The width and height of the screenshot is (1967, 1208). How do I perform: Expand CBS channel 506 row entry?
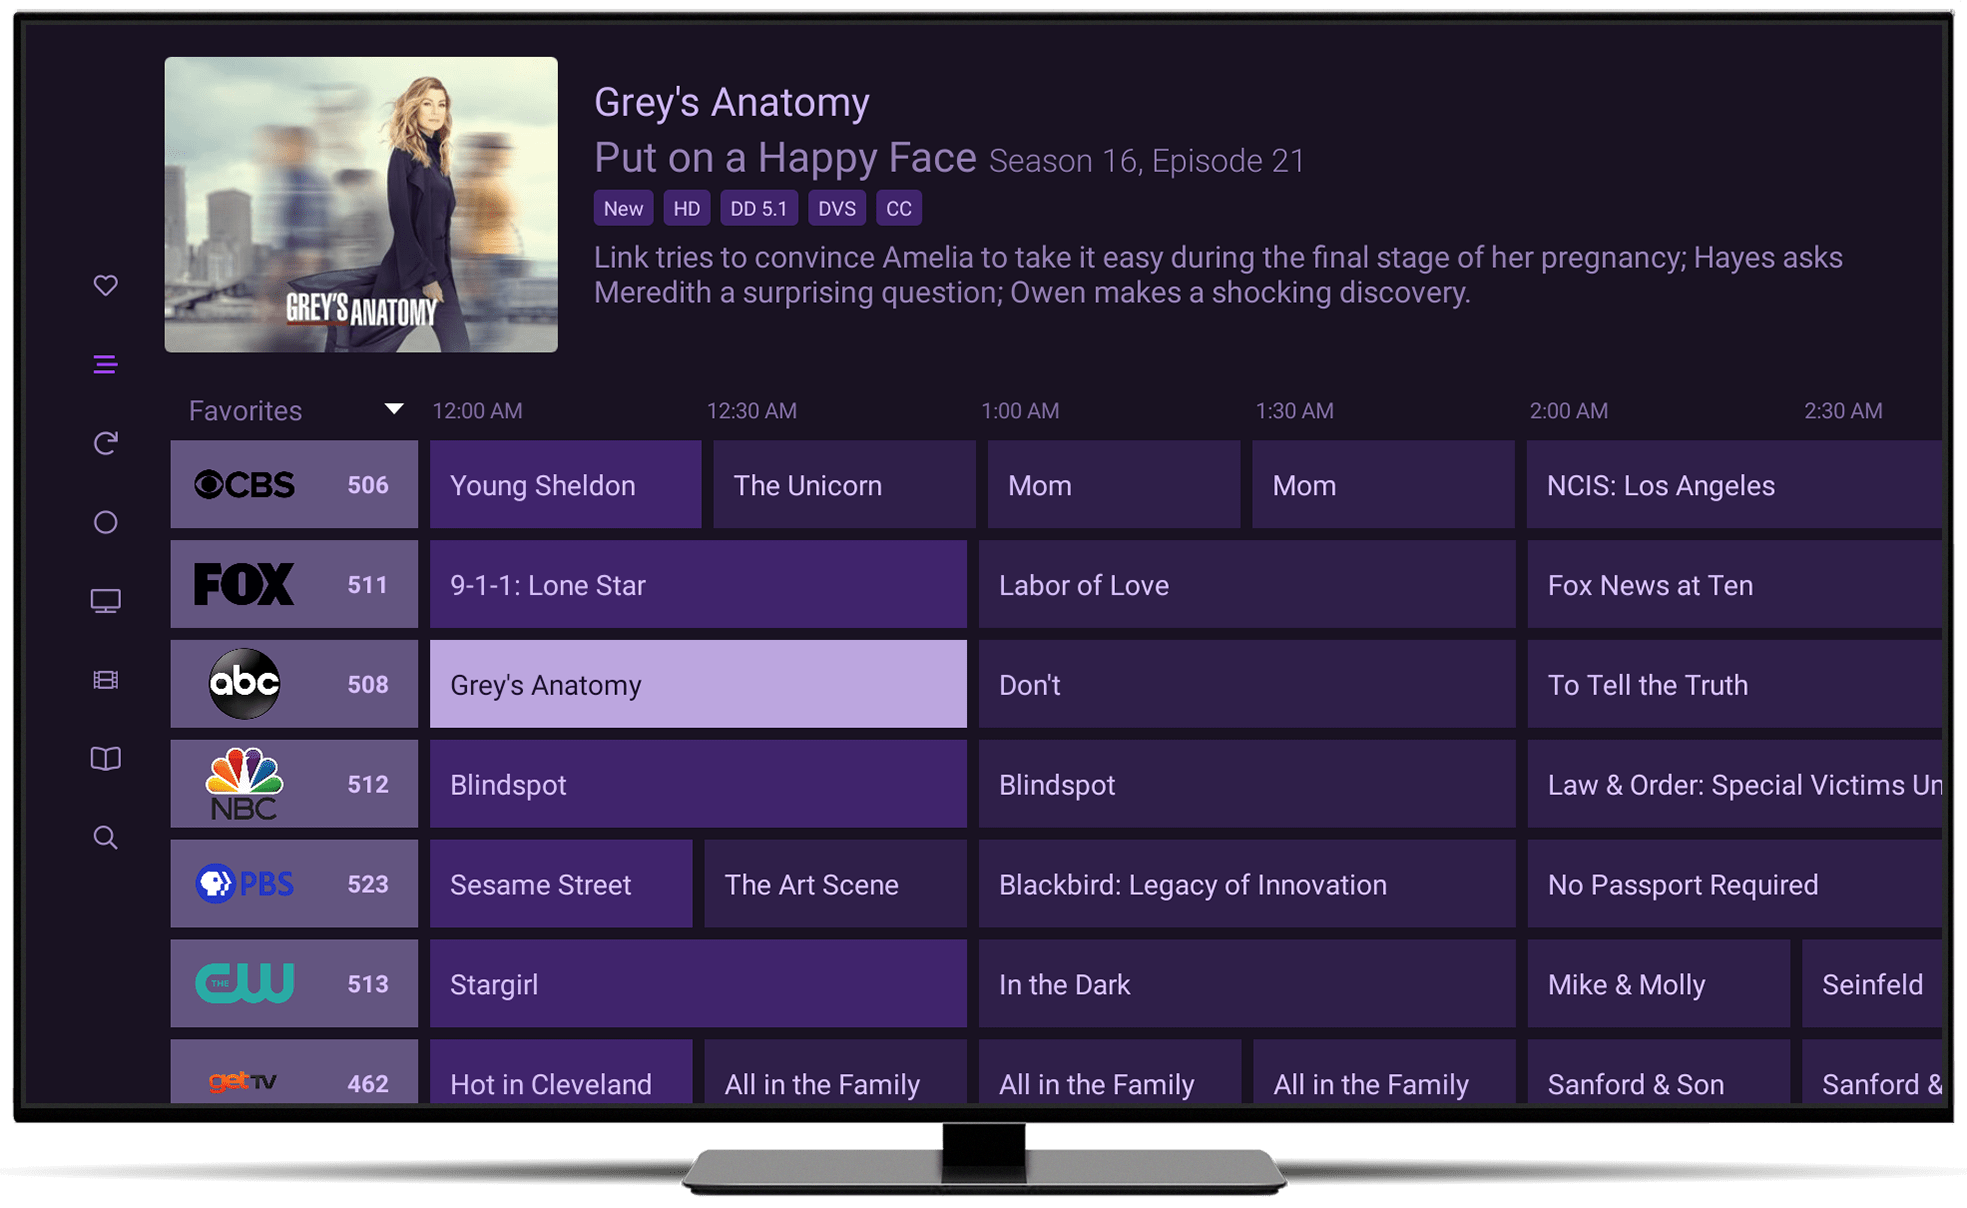[x=292, y=486]
